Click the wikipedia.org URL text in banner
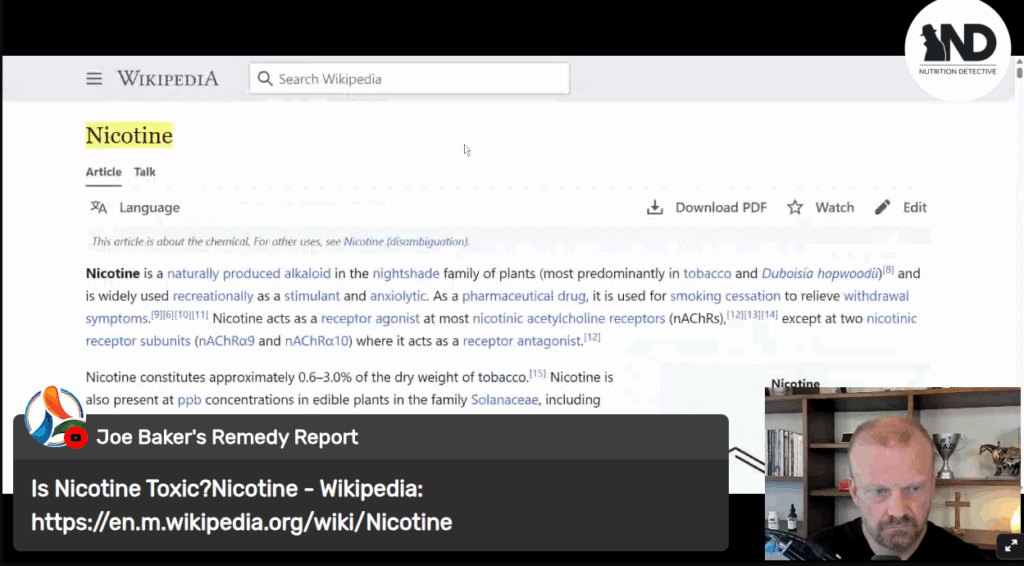 pos(242,522)
